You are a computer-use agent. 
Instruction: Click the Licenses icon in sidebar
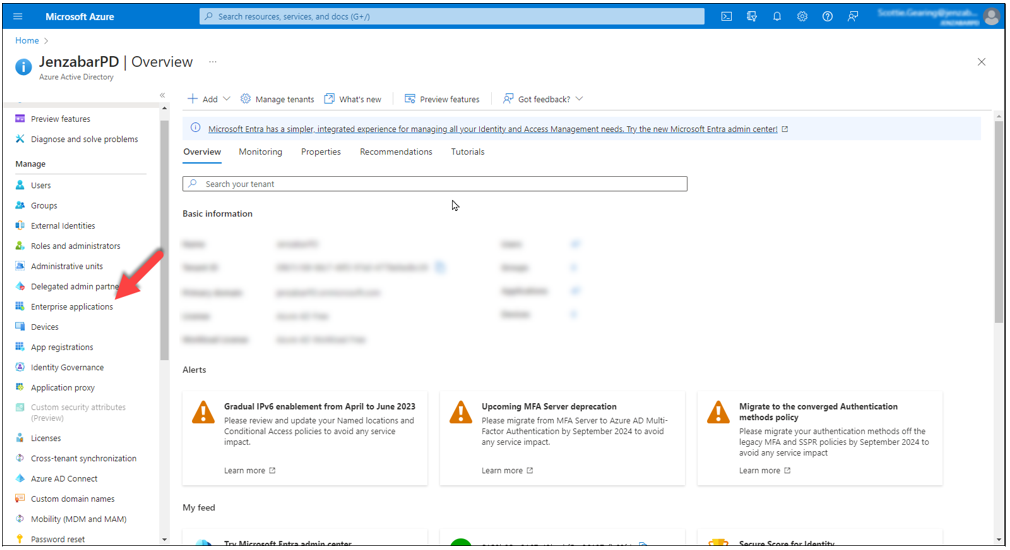point(20,438)
